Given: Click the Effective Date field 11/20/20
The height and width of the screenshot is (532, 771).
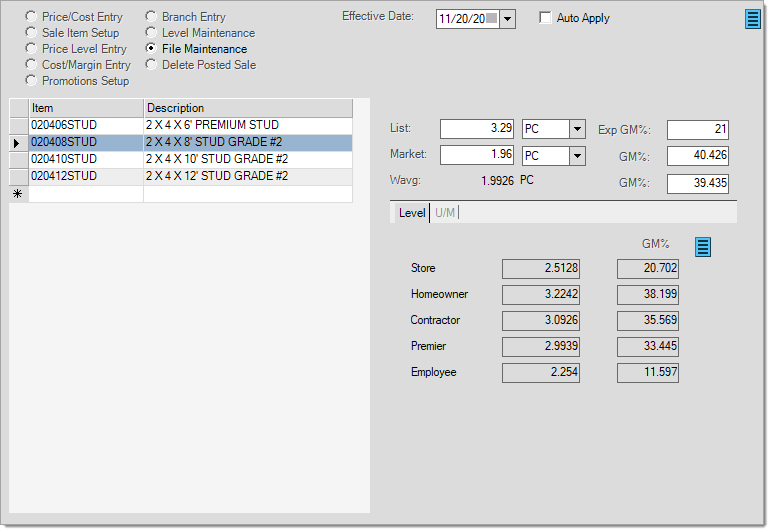Looking at the screenshot, I should (468, 19).
